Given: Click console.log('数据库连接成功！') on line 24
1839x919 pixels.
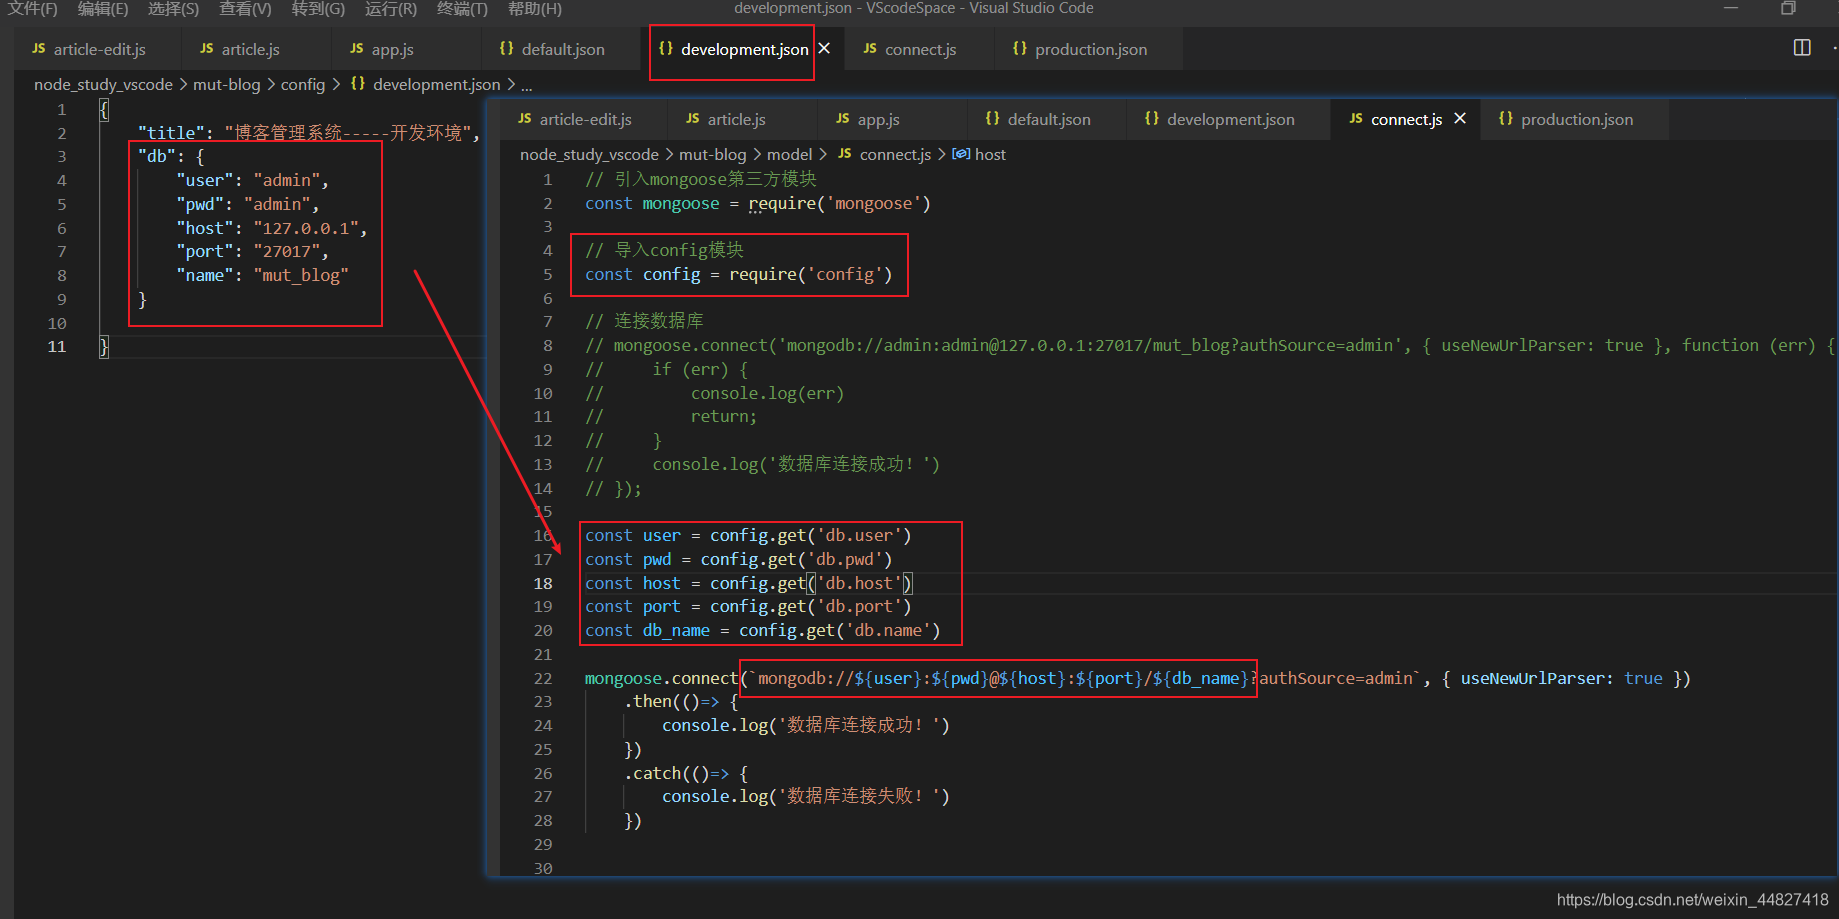Looking at the screenshot, I should pyautogui.click(x=805, y=725).
